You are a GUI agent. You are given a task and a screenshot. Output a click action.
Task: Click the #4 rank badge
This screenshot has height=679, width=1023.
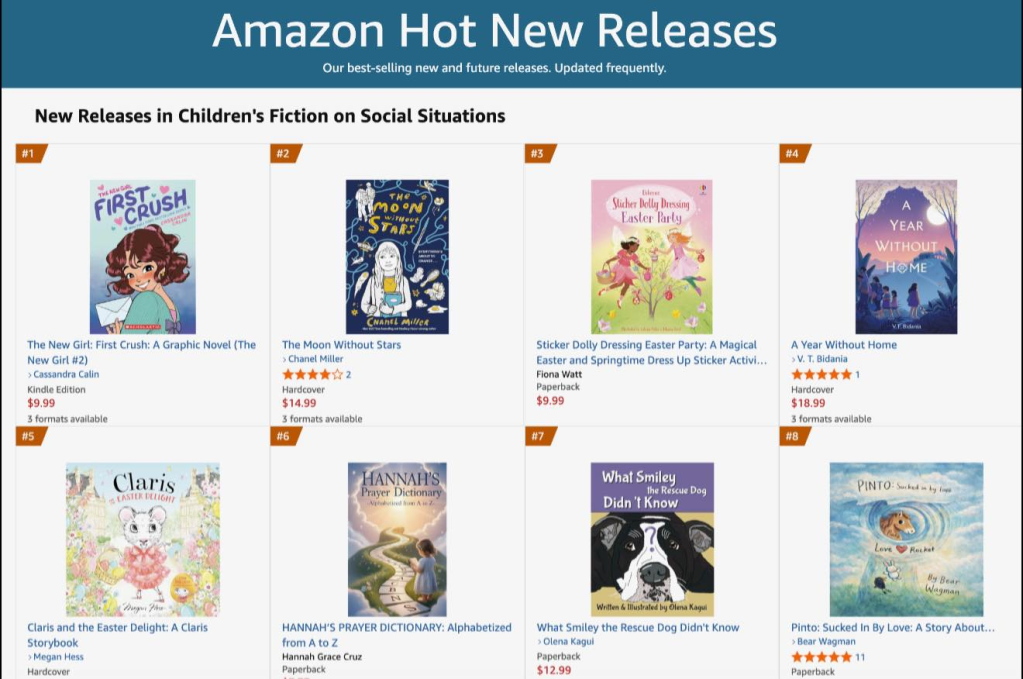click(793, 153)
